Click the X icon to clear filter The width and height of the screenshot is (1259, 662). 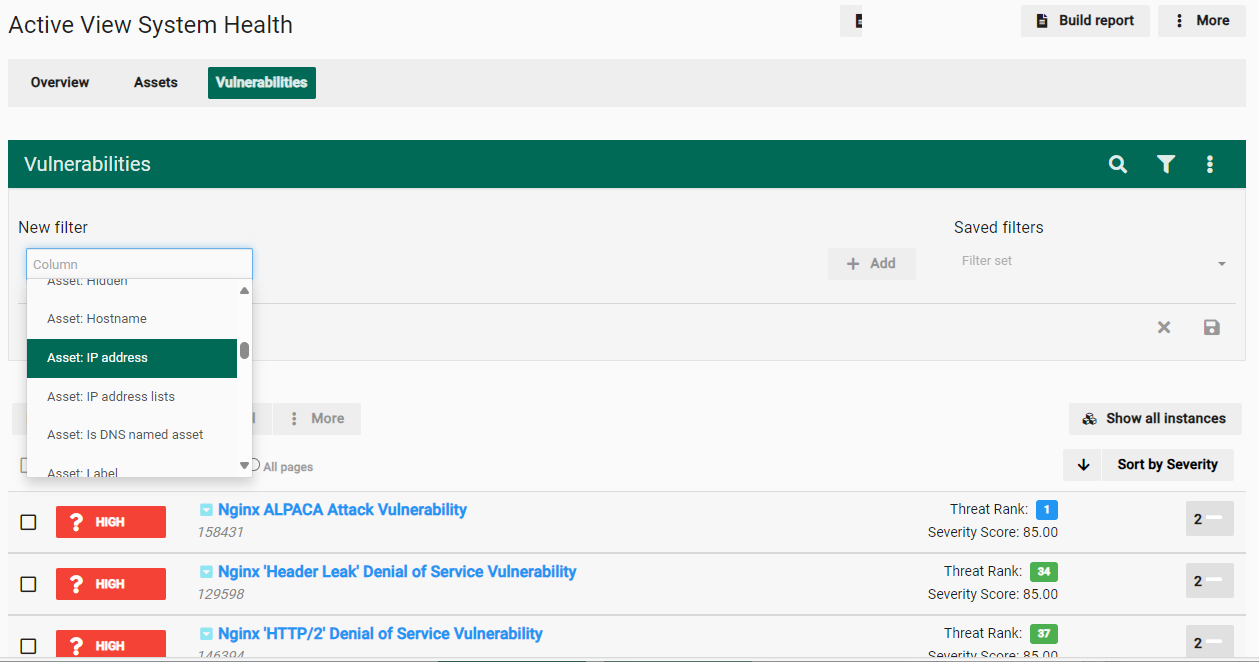tap(1164, 327)
